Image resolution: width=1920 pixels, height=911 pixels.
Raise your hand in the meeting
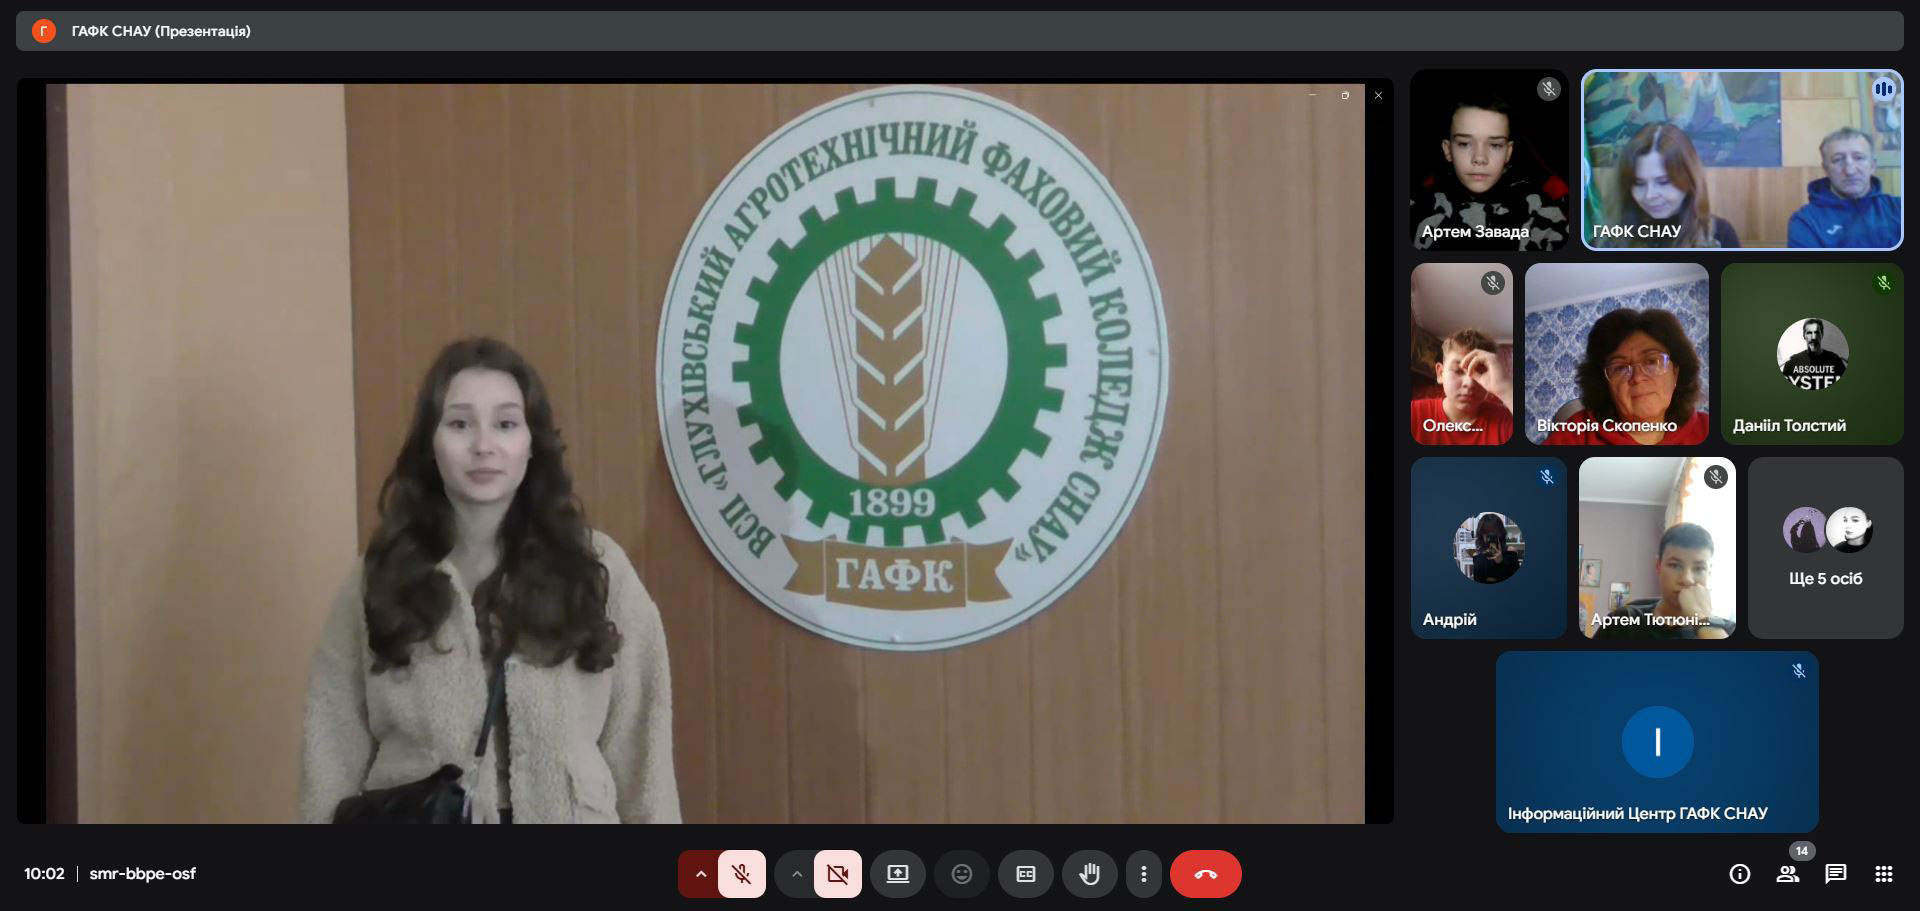(1089, 874)
